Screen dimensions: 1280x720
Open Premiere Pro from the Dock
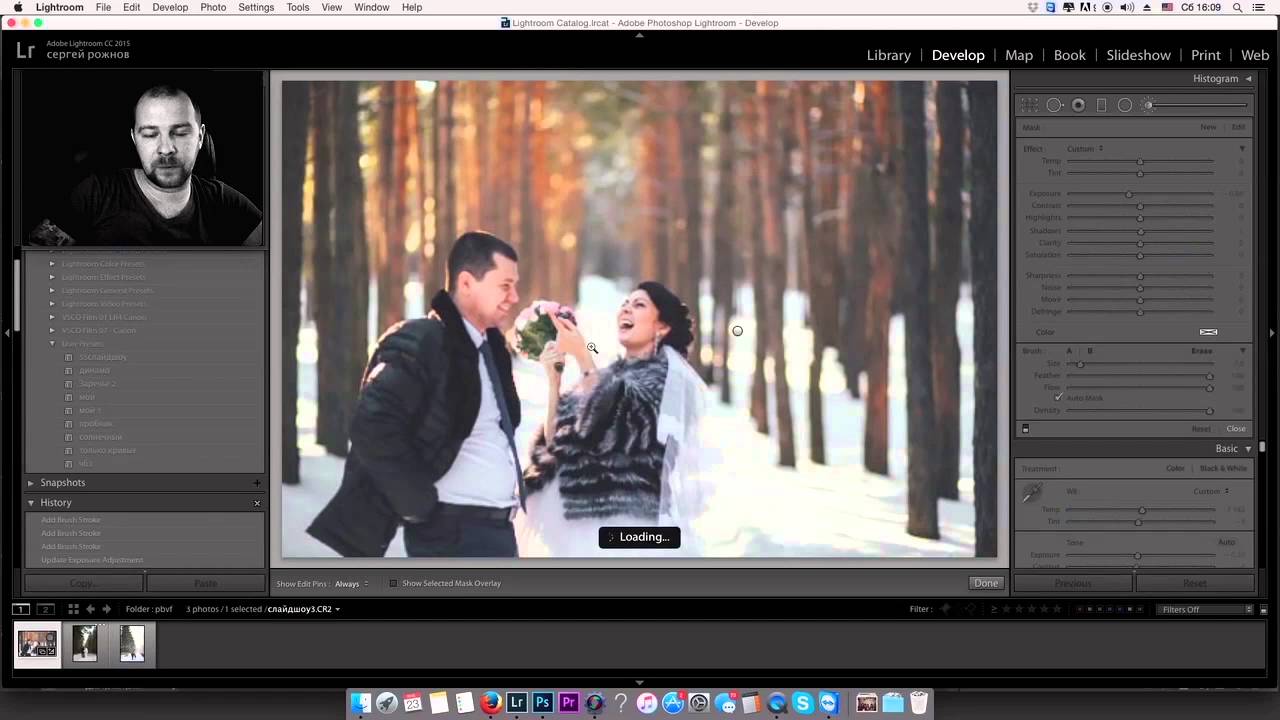point(569,703)
